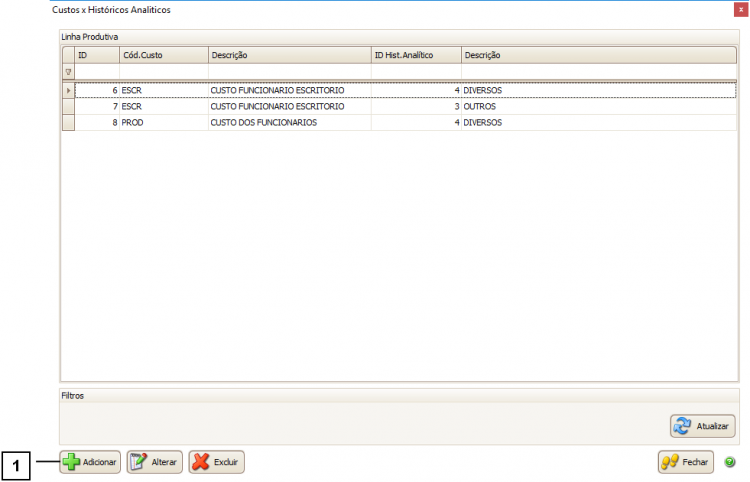This screenshot has width=750, height=482.
Task: Select the CUSTO DOS FUNCIONARIOS row
Action: 264,122
